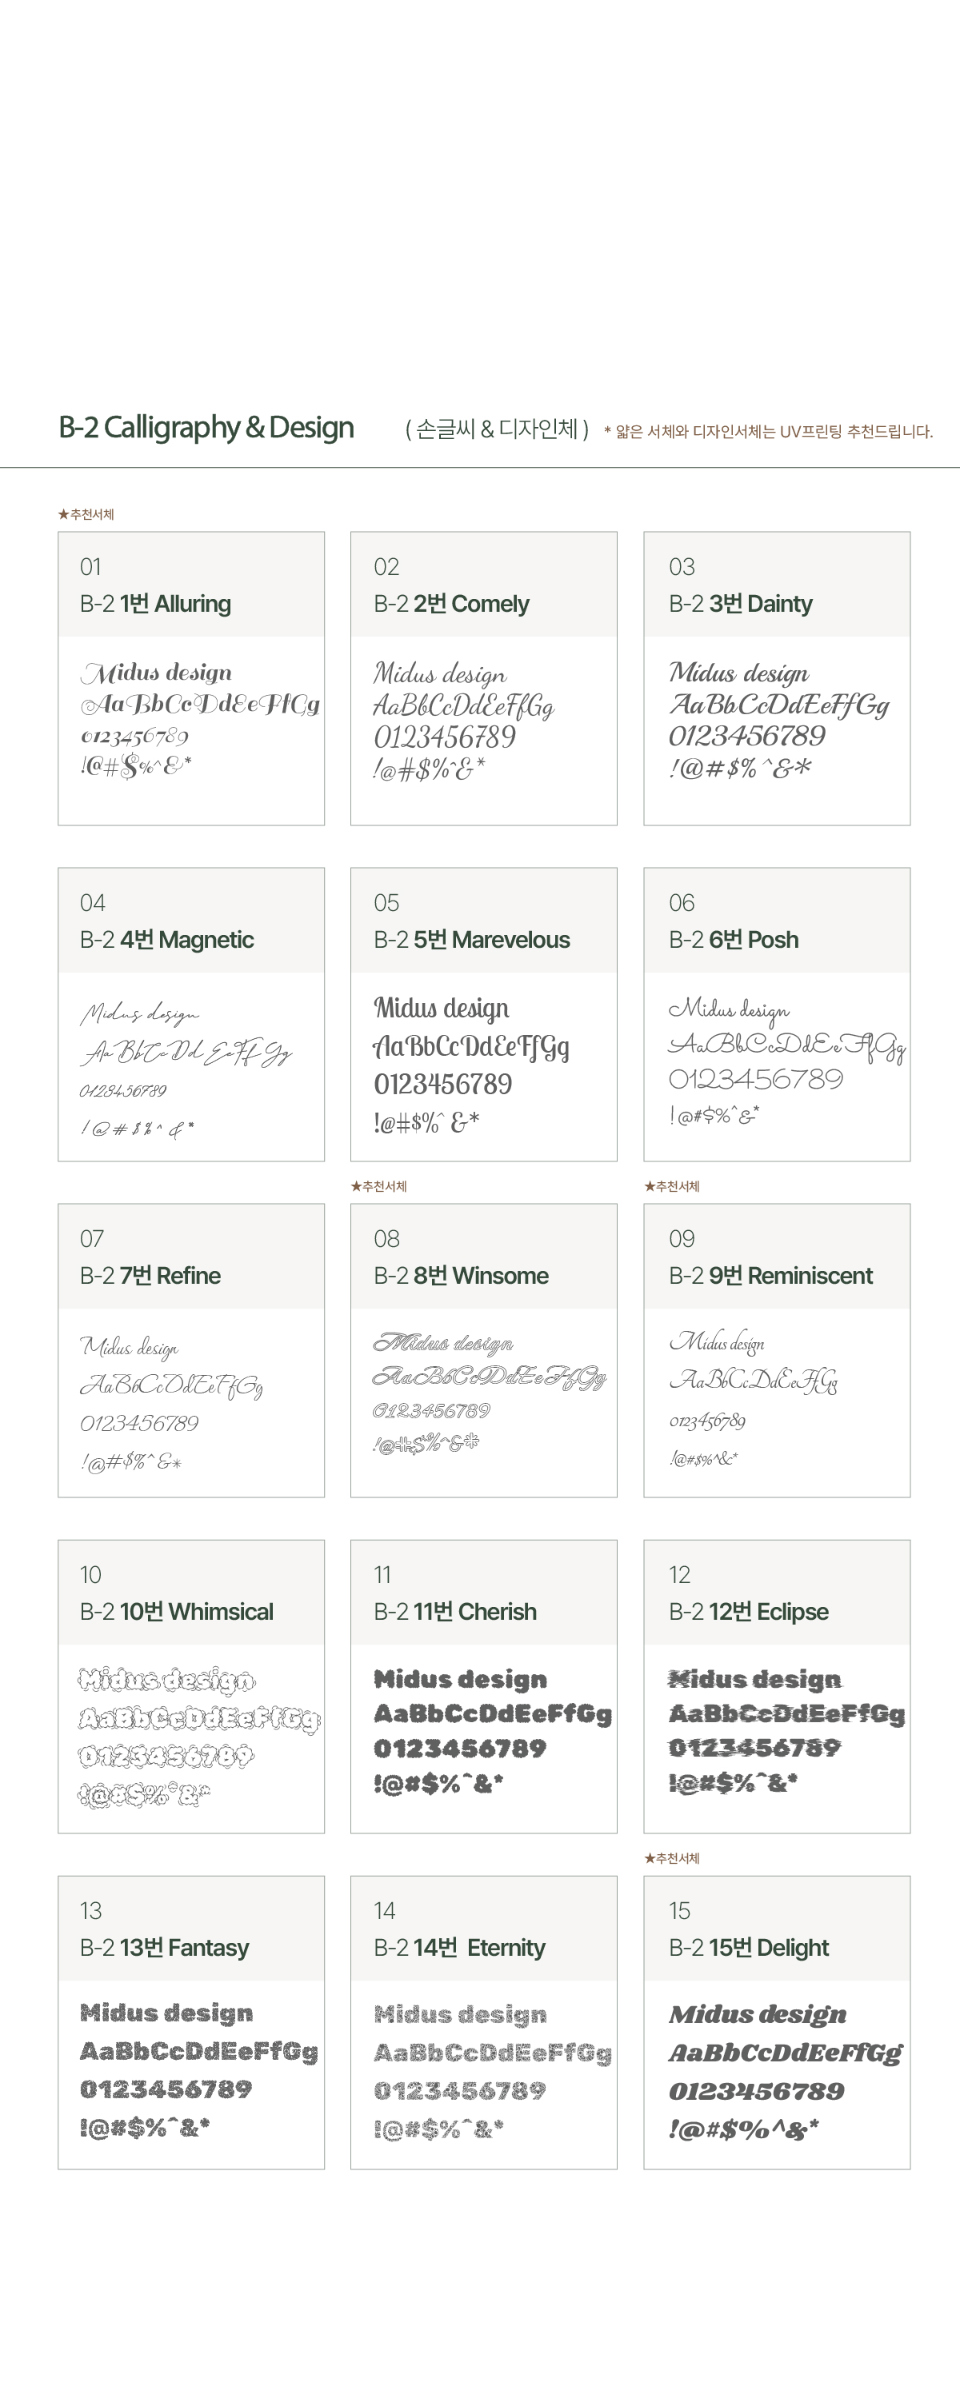Click the ★추천서체 badge above Delight card
This screenshot has width=960, height=2382.
(x=672, y=1859)
